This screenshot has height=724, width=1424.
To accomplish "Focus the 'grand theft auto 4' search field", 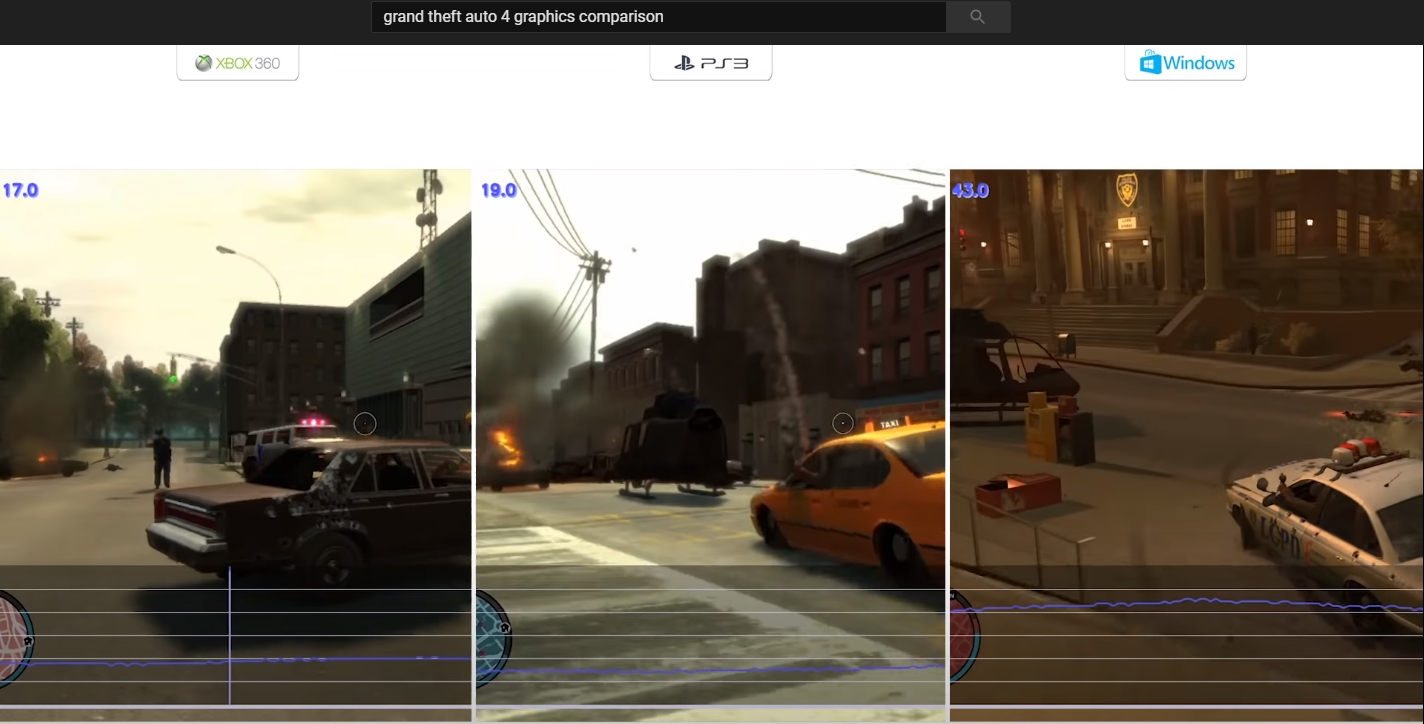I will pos(658,17).
